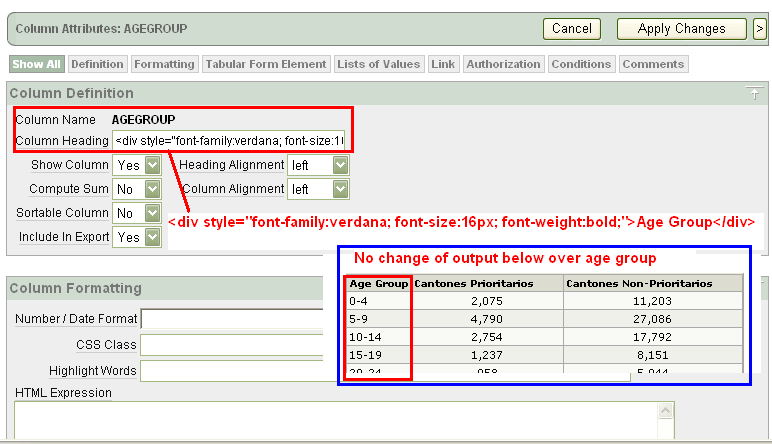Expand the Compute Sum dropdown
The width and height of the screenshot is (772, 444).
(x=137, y=189)
